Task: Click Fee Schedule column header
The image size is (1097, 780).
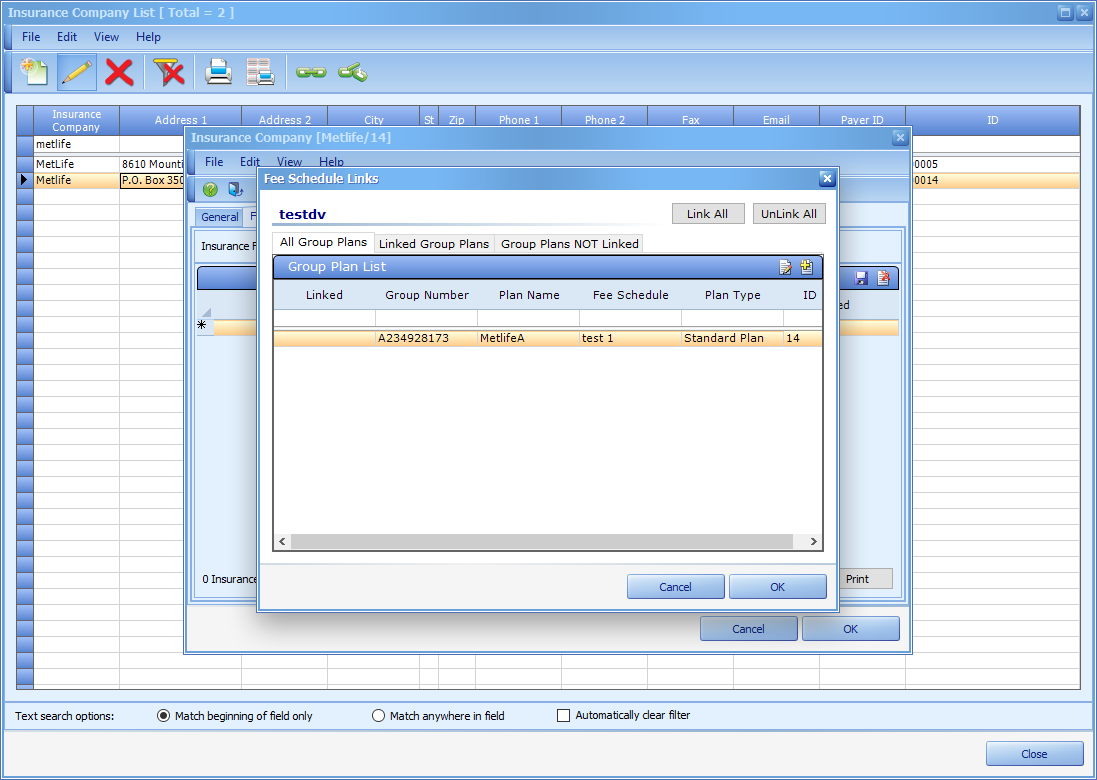Action: pyautogui.click(x=630, y=295)
